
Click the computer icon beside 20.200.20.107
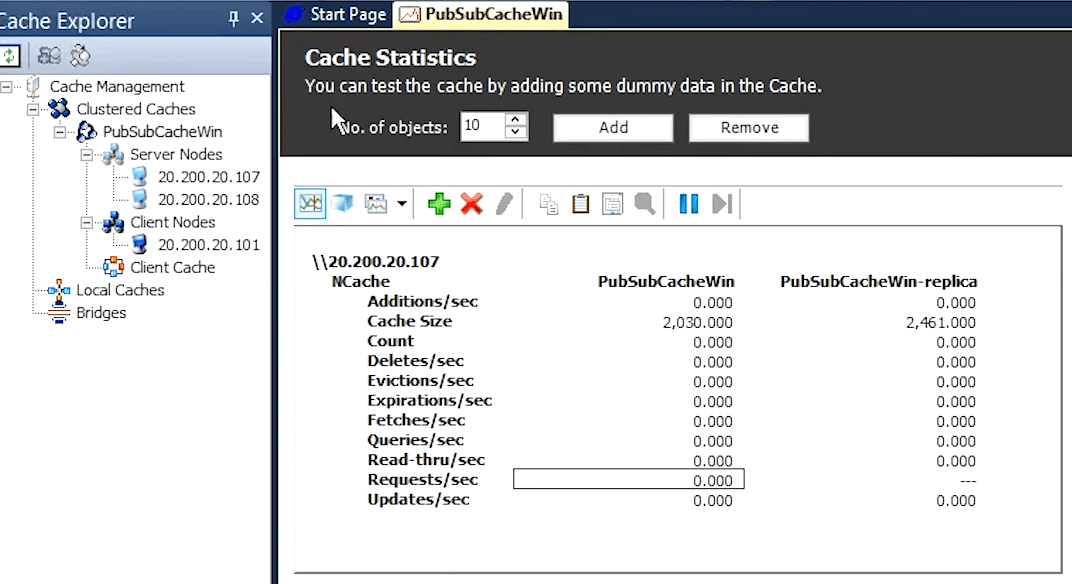point(139,177)
